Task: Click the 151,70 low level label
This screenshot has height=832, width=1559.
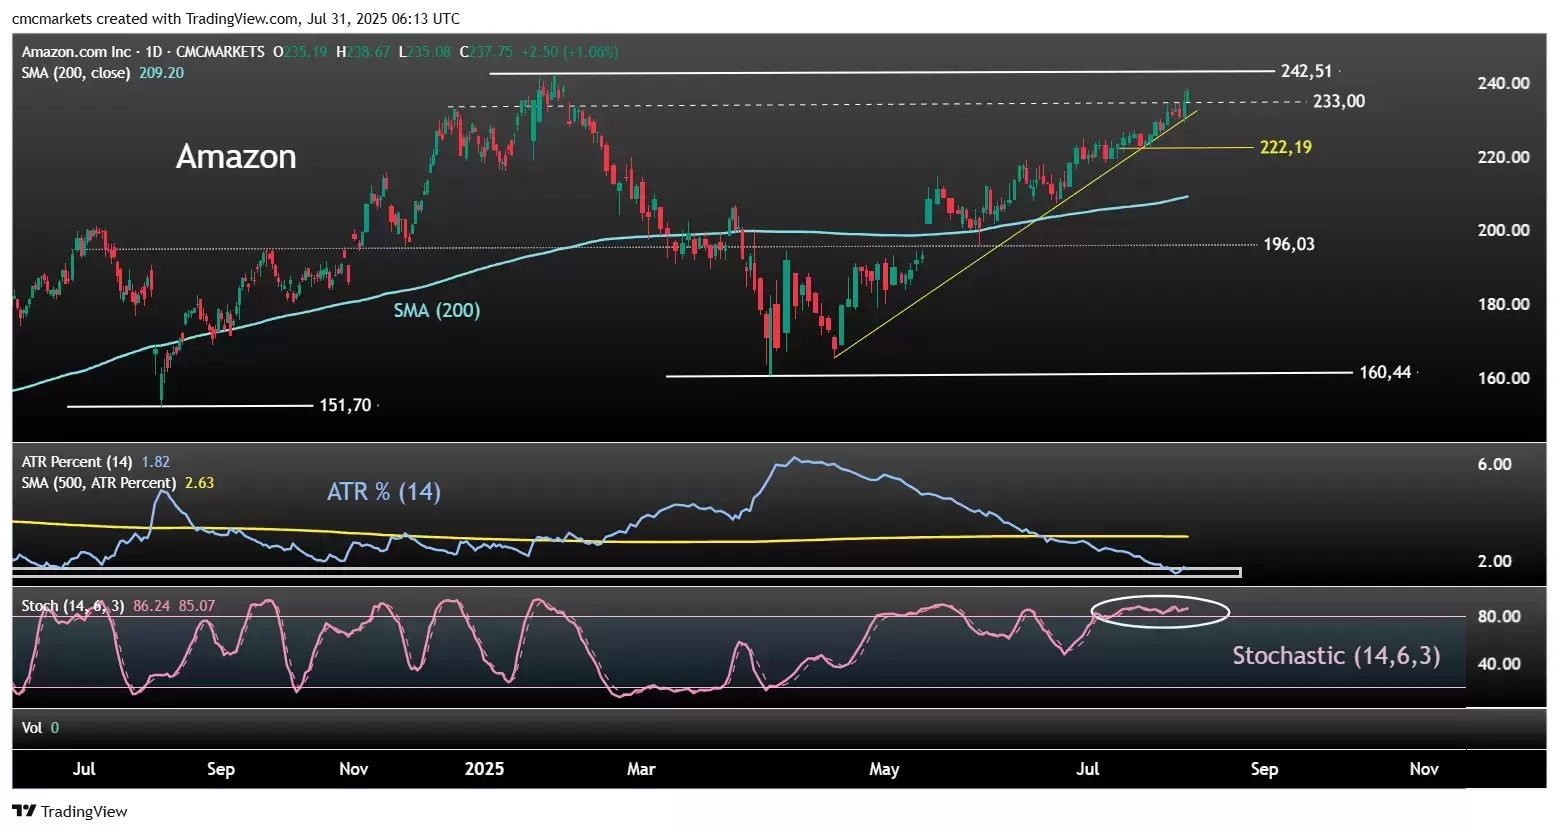Action: [x=345, y=405]
